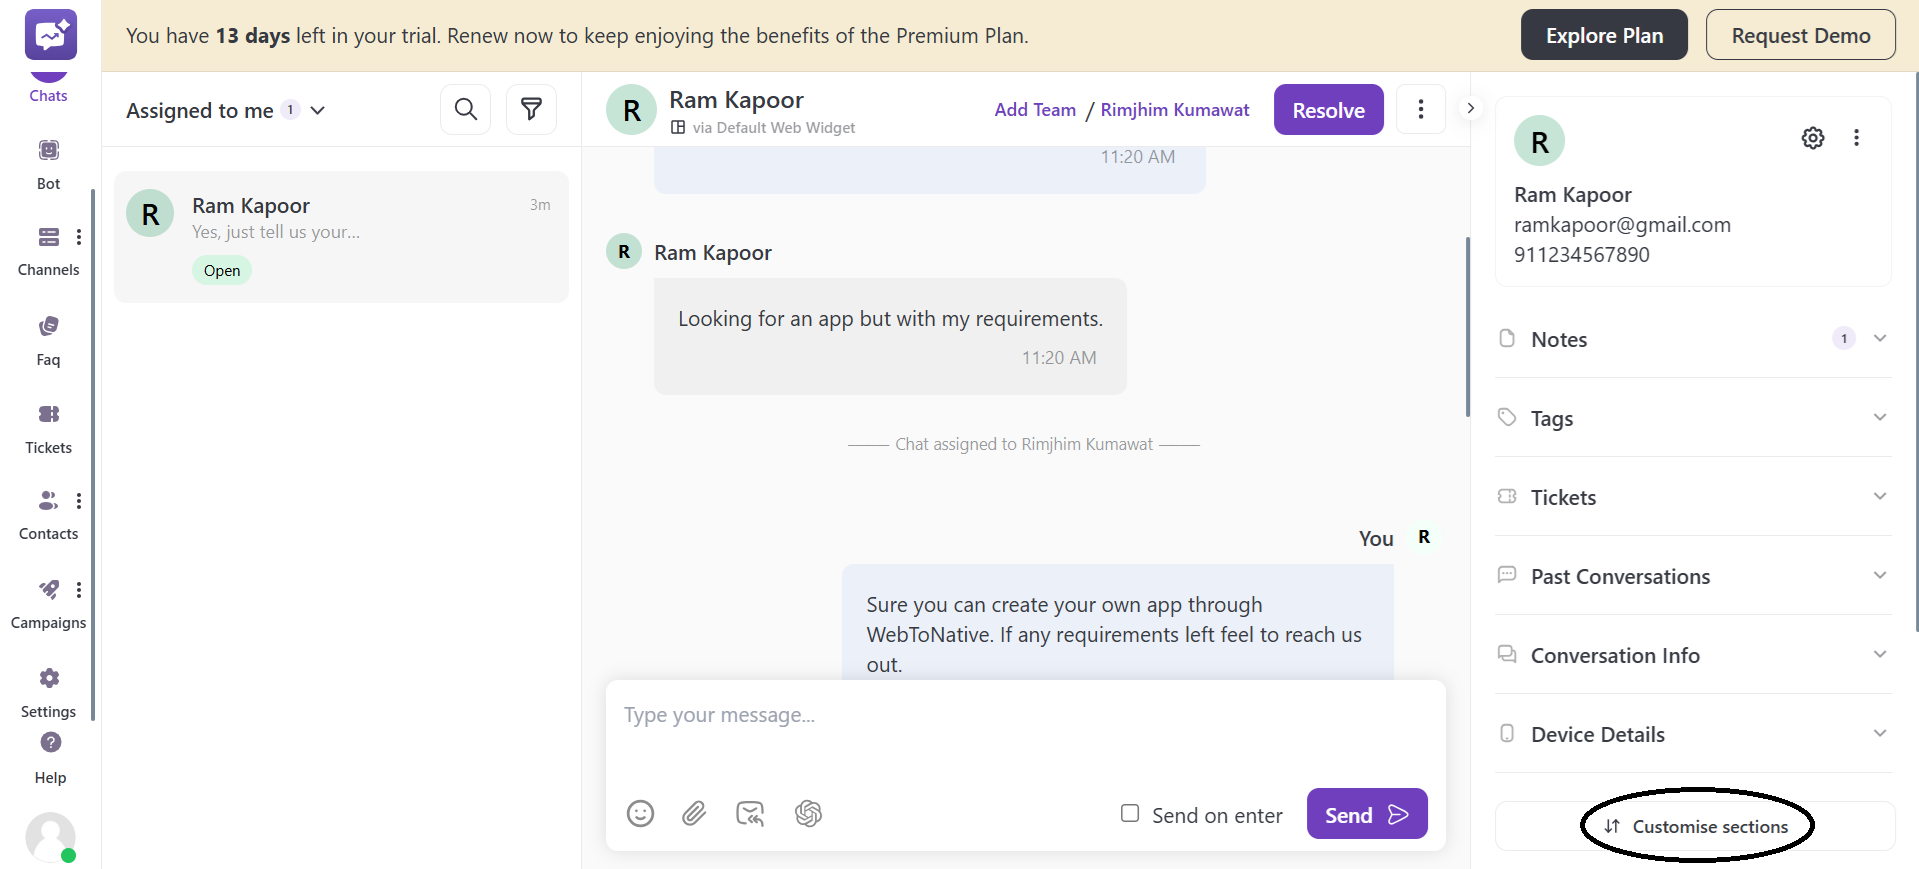Expand the Device Details section
The image size is (1919, 869).
click(1879, 734)
